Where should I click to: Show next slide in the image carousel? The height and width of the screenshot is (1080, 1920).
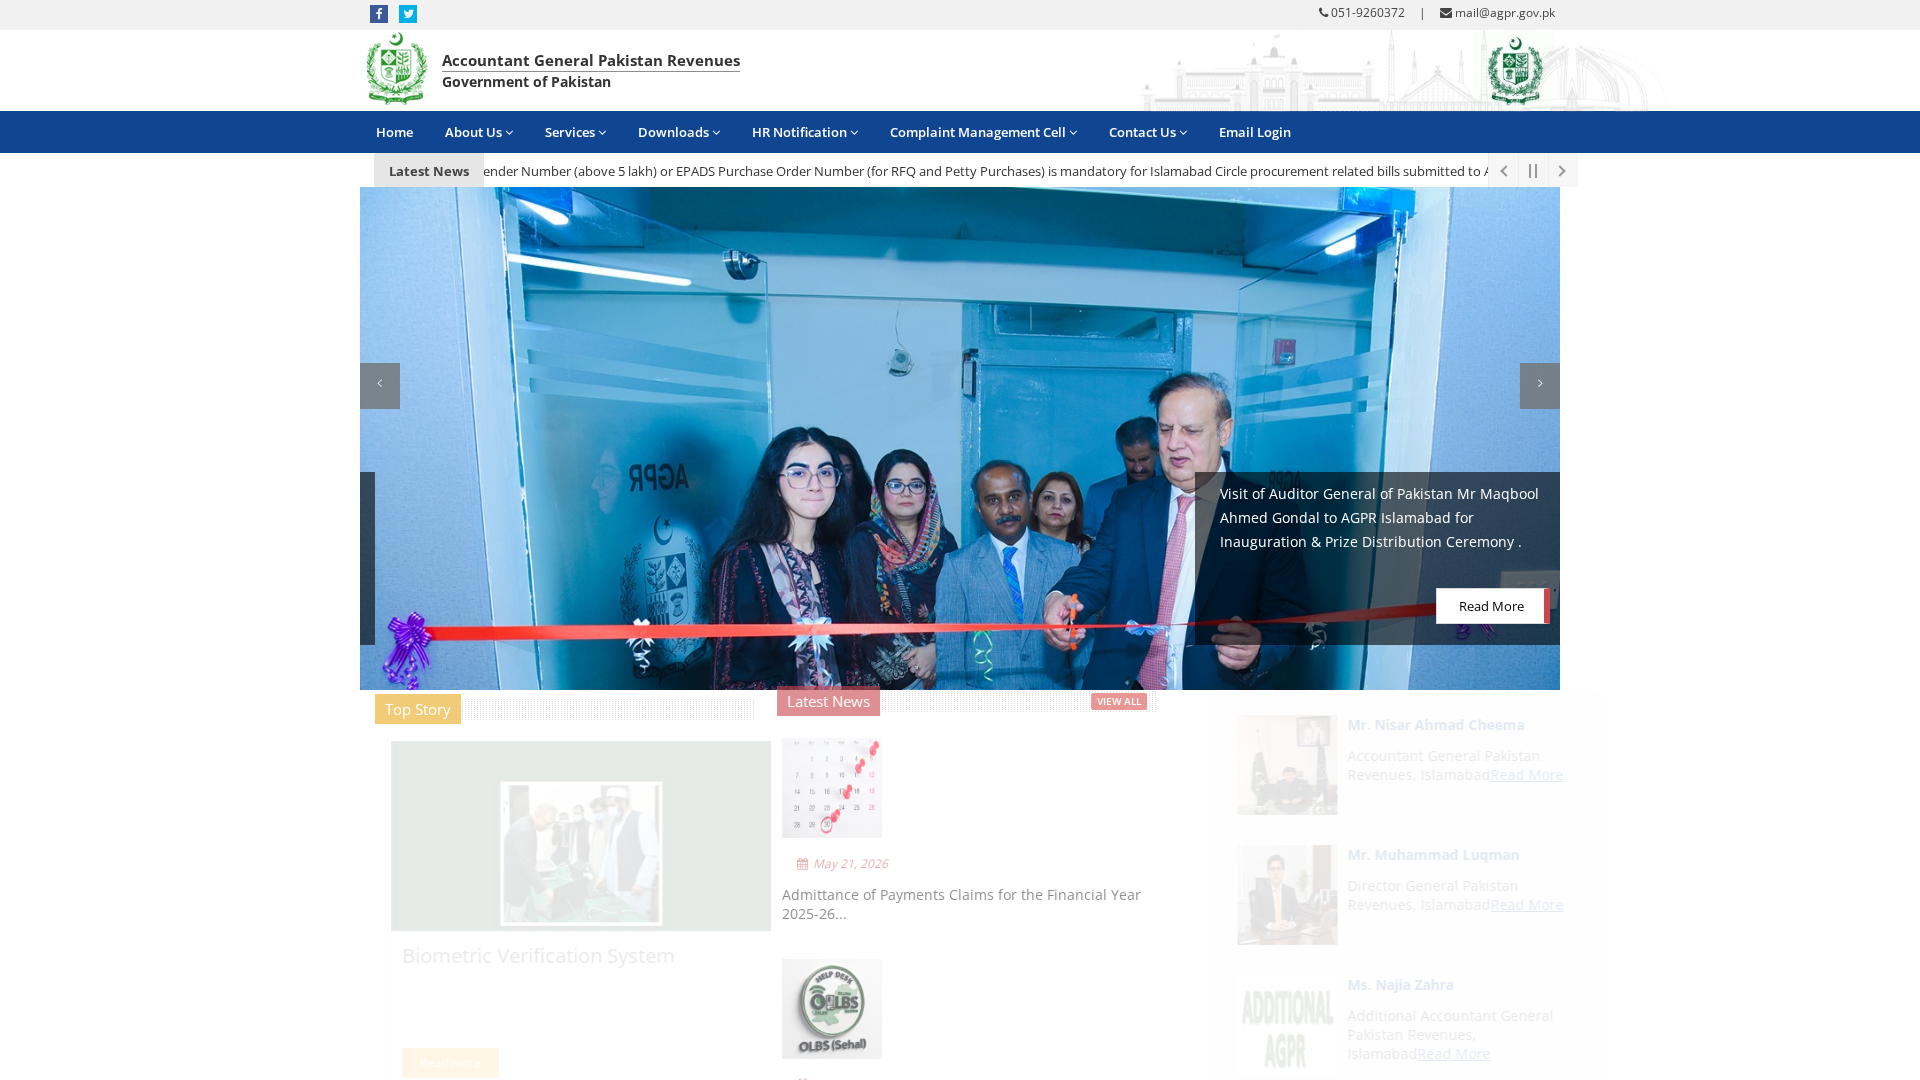pyautogui.click(x=1540, y=386)
